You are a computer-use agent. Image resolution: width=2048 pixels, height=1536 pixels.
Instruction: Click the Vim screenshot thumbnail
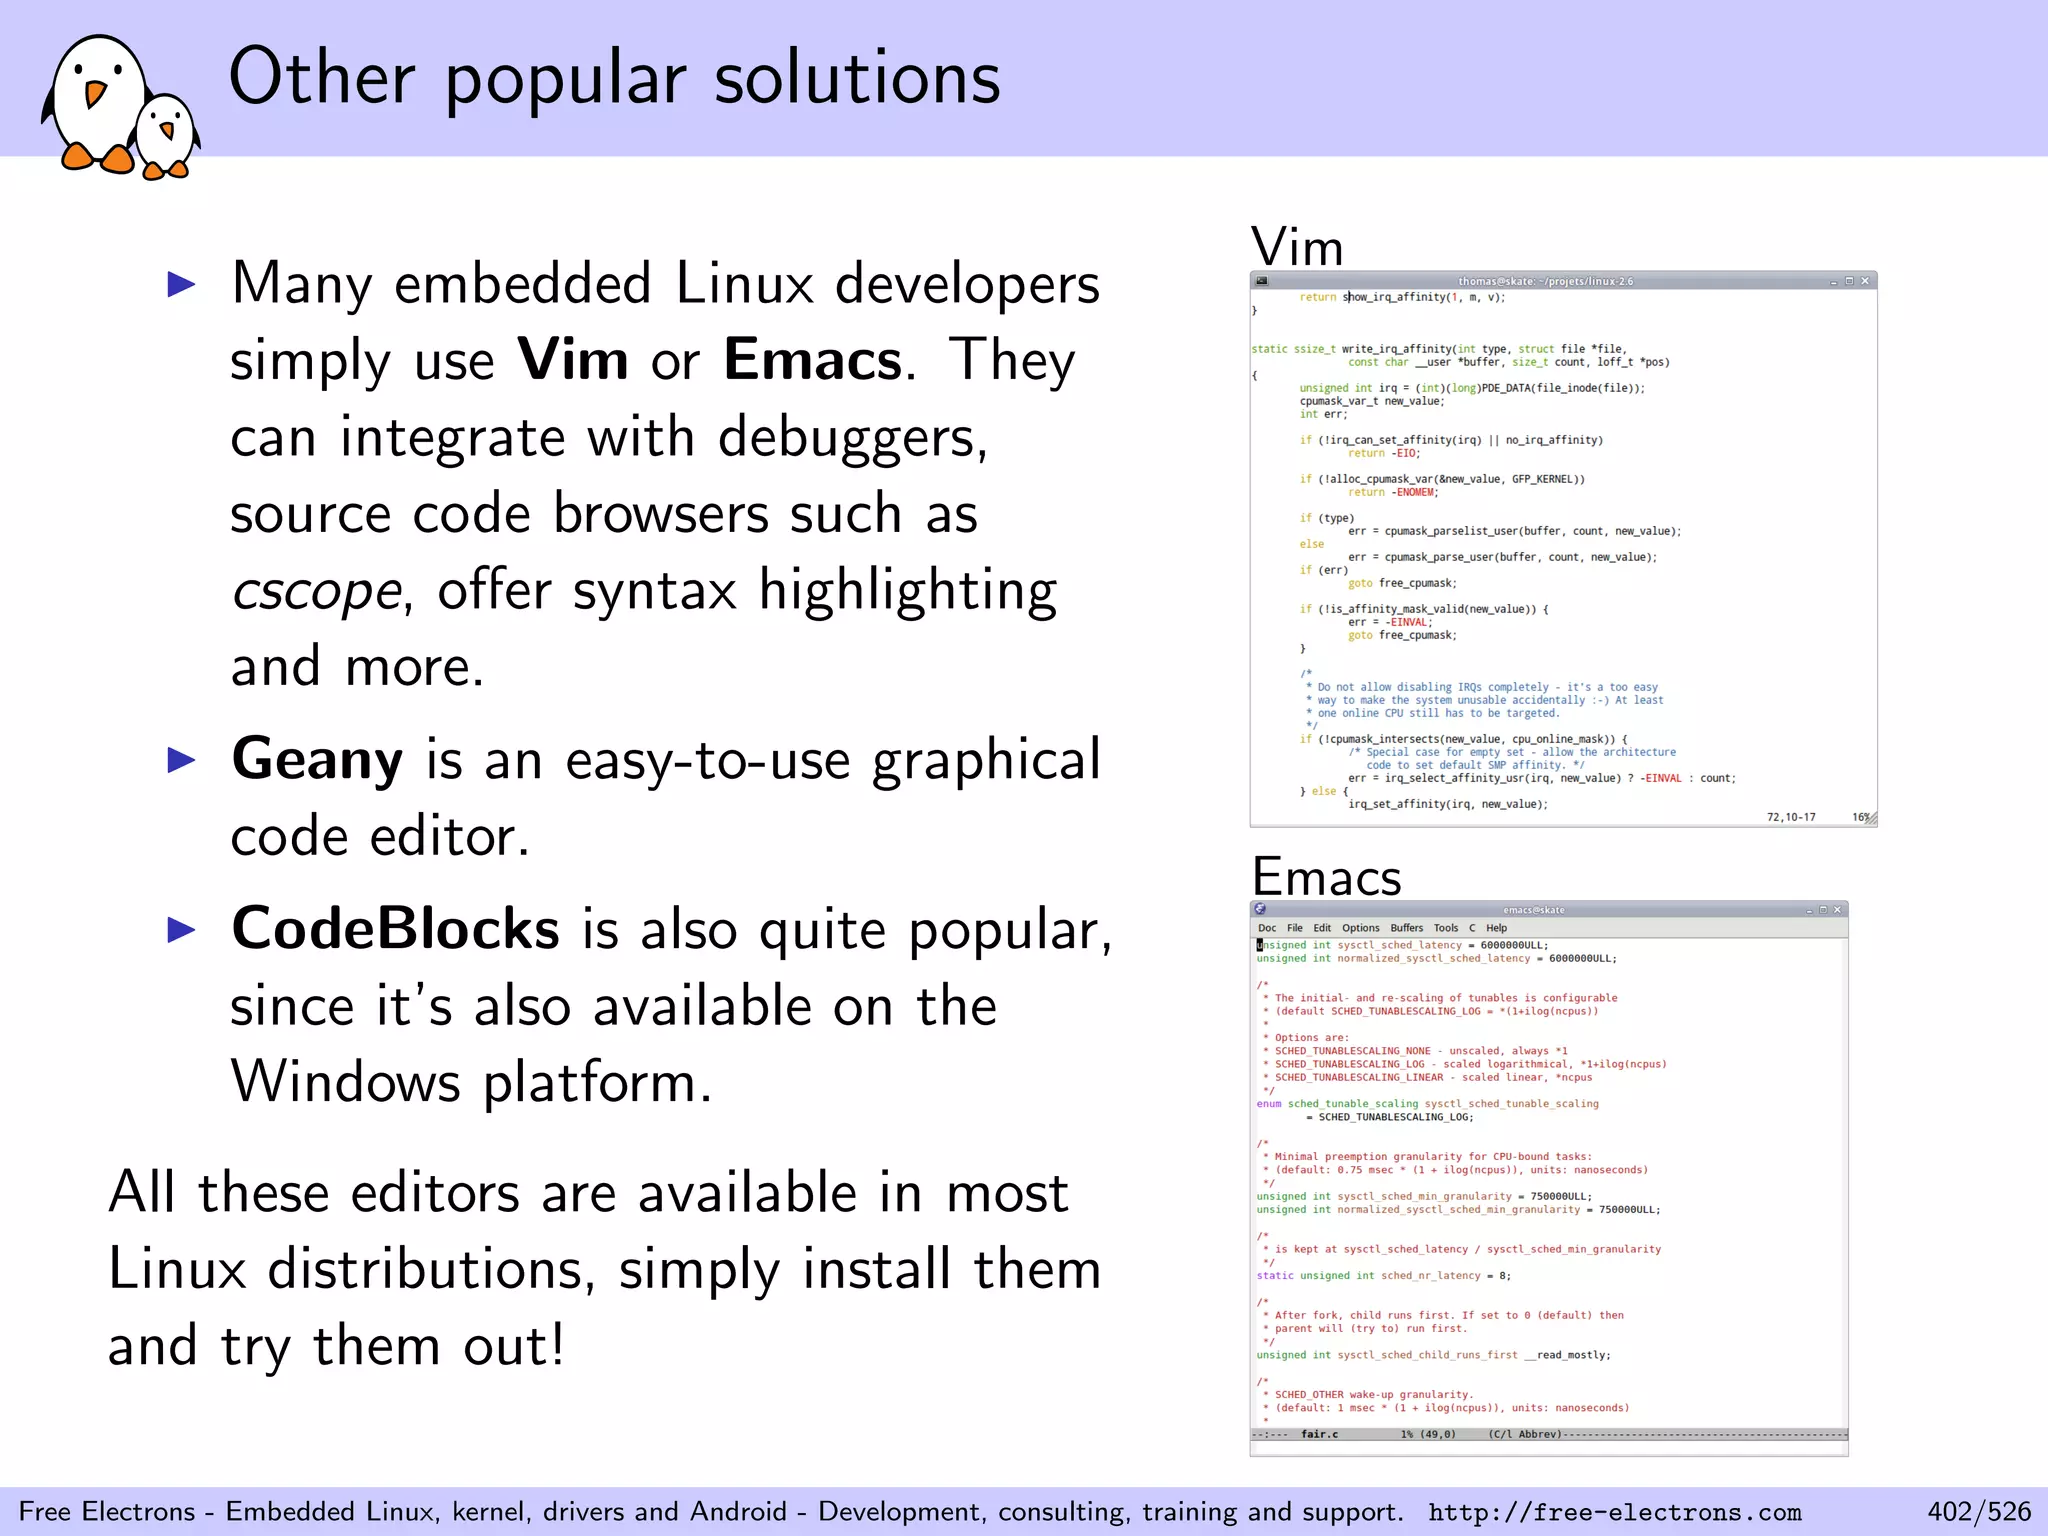click(1563, 549)
